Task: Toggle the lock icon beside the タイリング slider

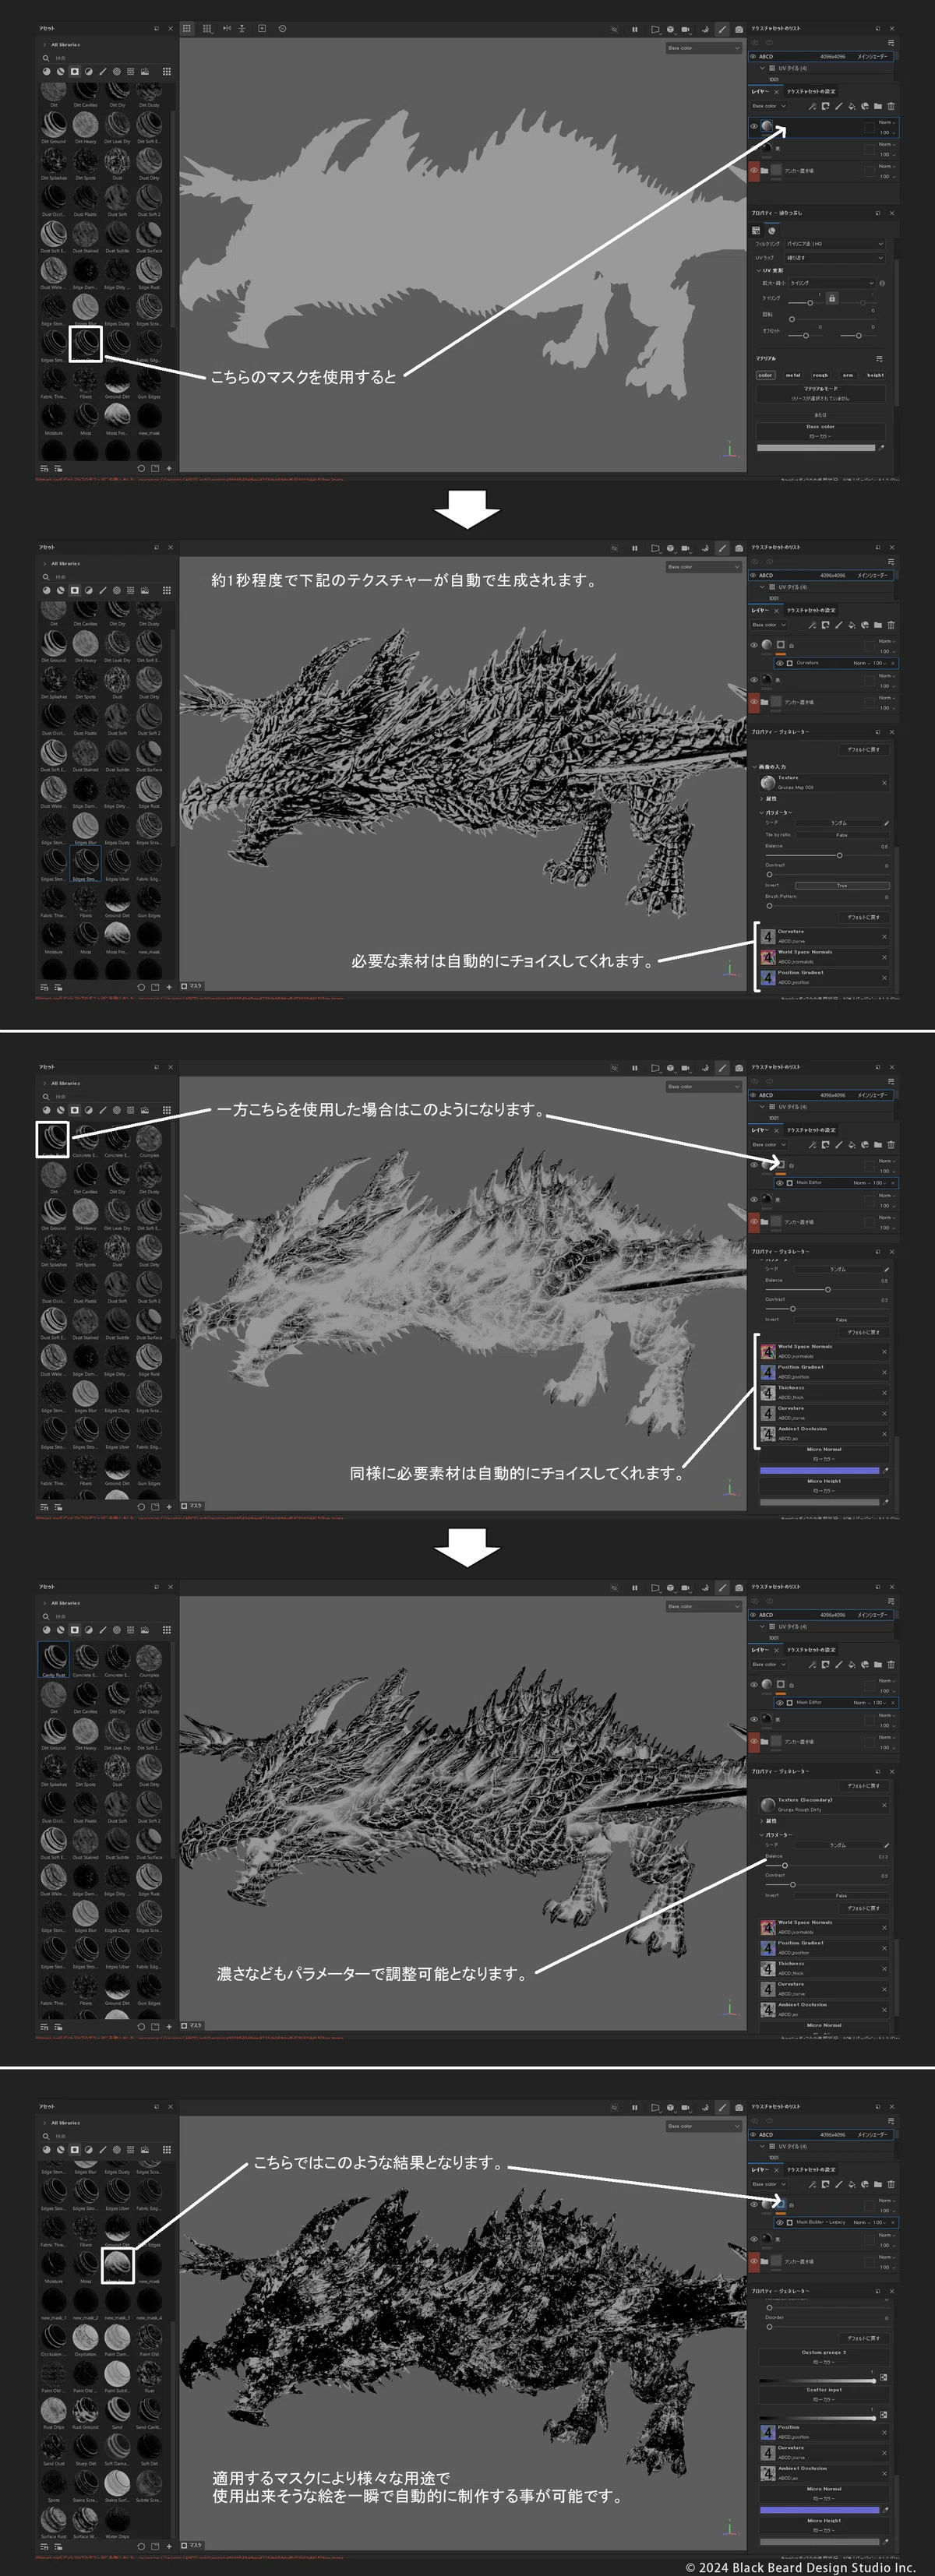Action: tap(832, 299)
